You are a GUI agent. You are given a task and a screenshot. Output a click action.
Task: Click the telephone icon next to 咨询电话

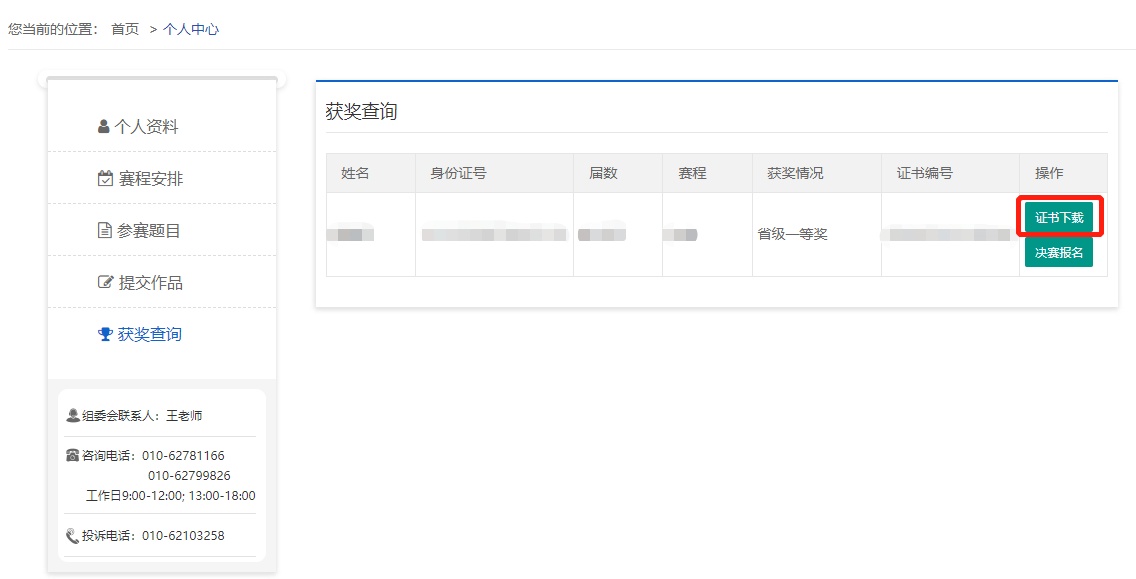coord(73,456)
